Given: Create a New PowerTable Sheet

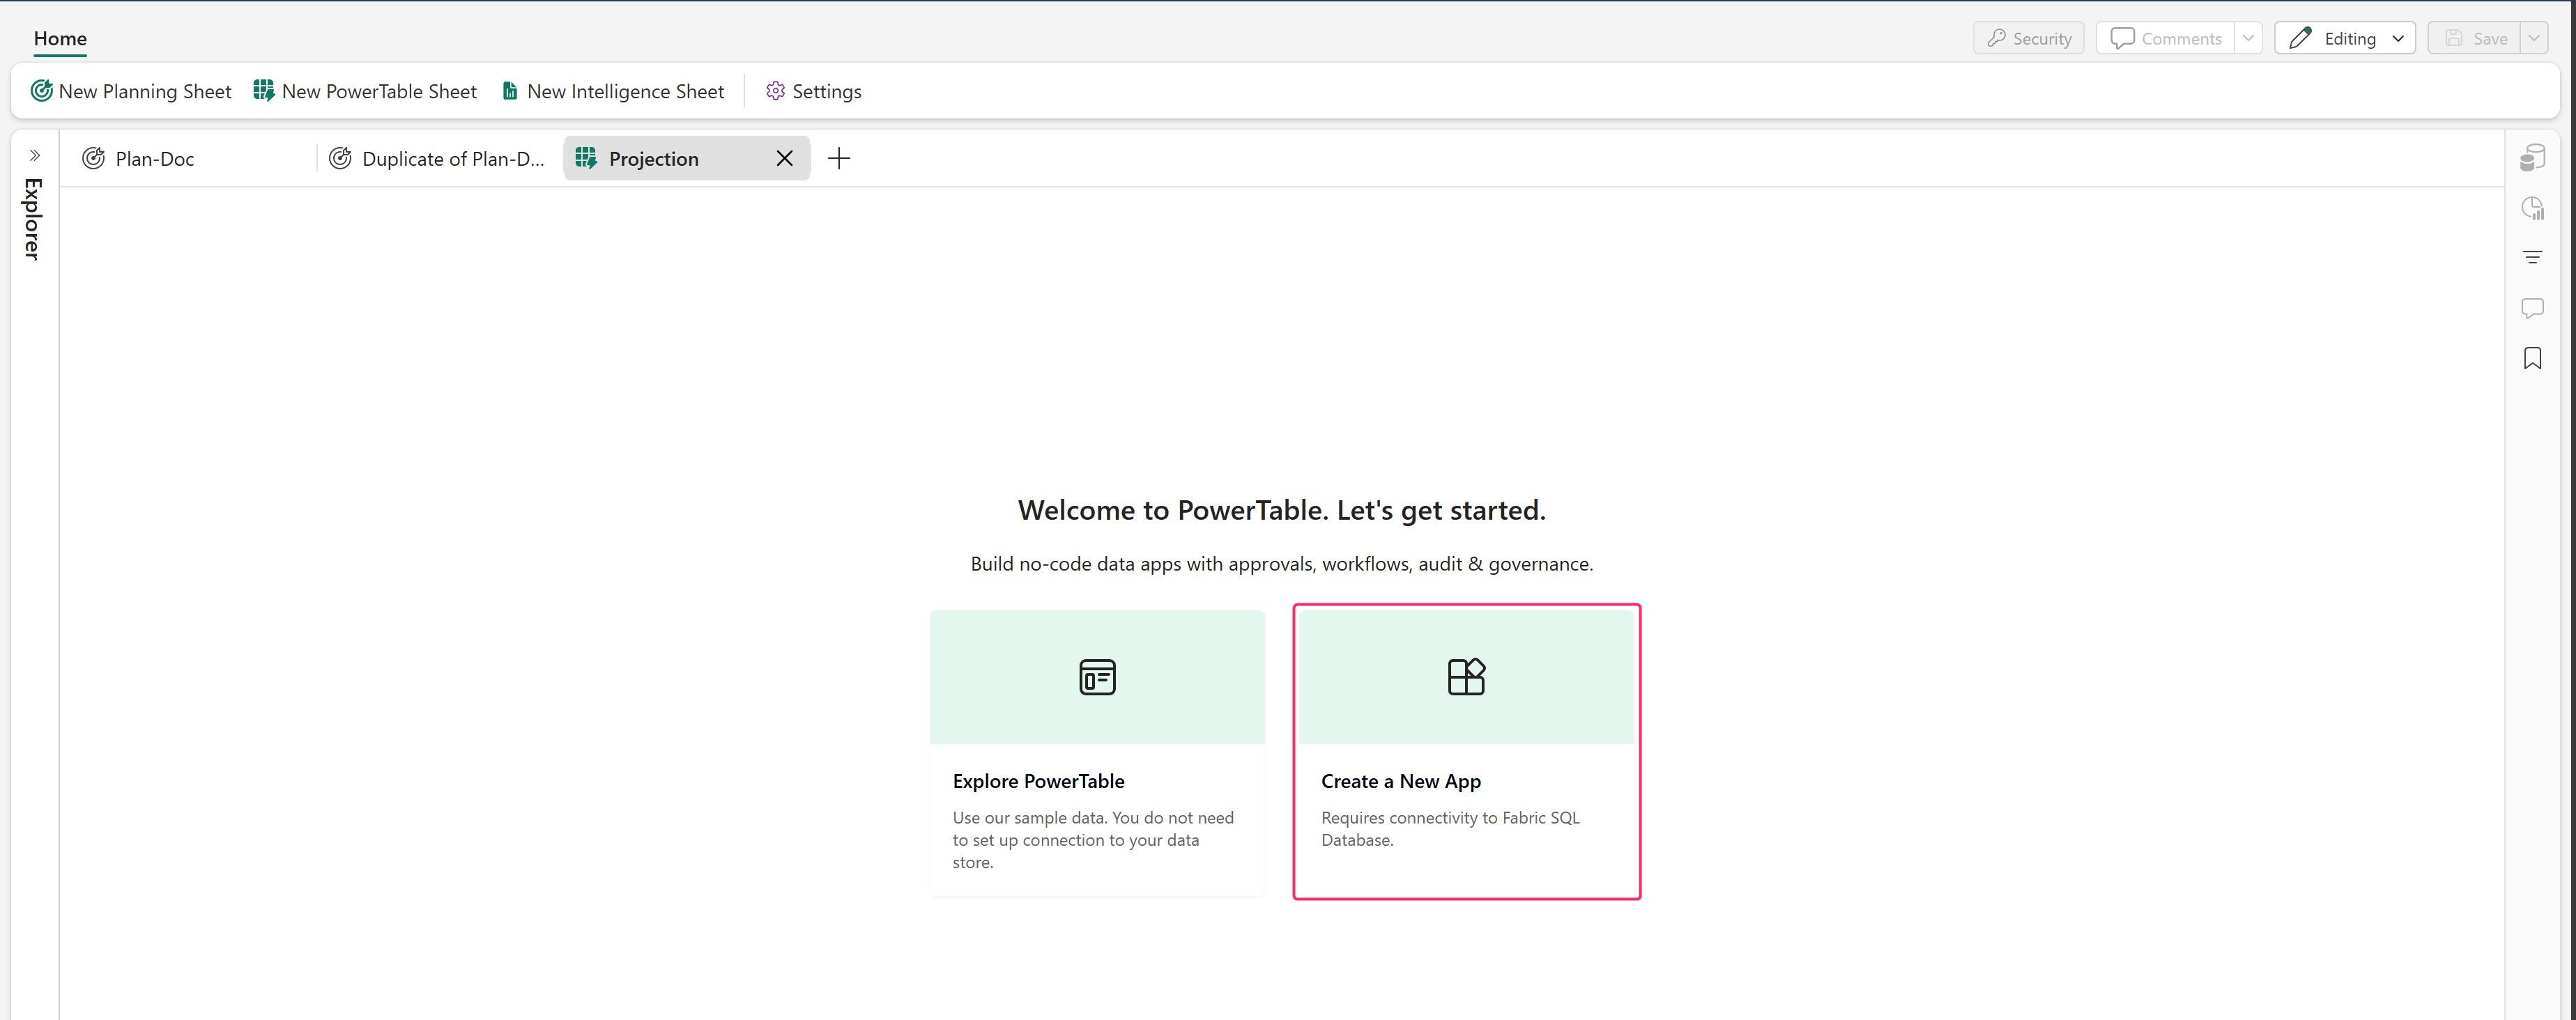Looking at the screenshot, I should click(365, 91).
